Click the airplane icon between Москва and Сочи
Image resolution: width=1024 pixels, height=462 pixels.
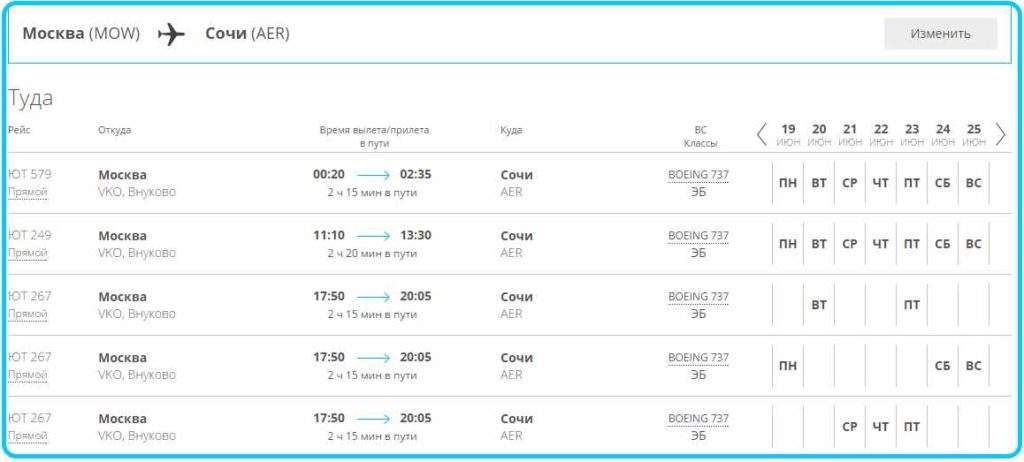click(x=171, y=34)
